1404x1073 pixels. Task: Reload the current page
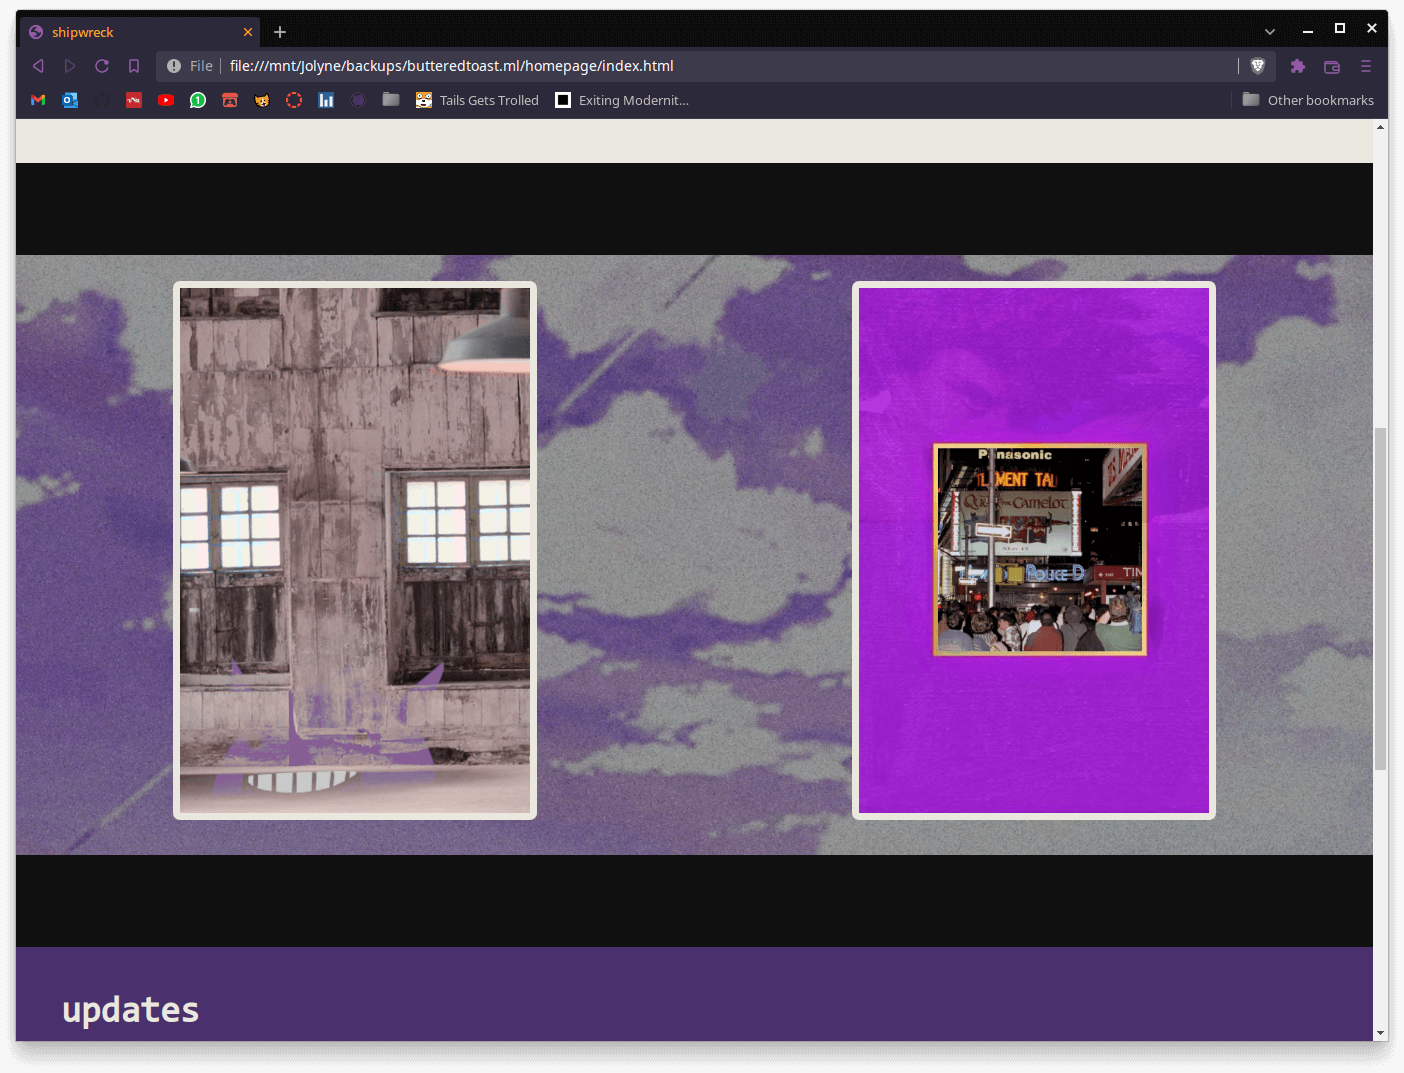[x=102, y=66]
